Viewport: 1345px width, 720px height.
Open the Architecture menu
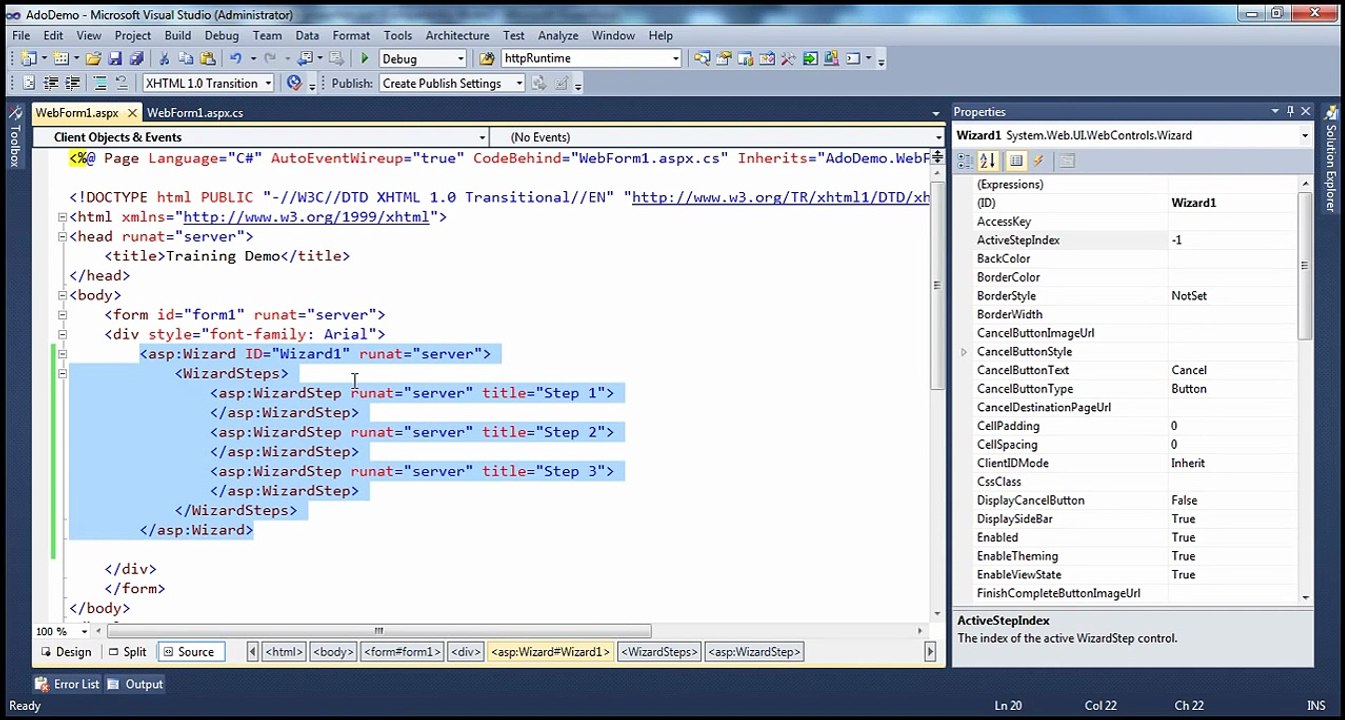pos(457,35)
